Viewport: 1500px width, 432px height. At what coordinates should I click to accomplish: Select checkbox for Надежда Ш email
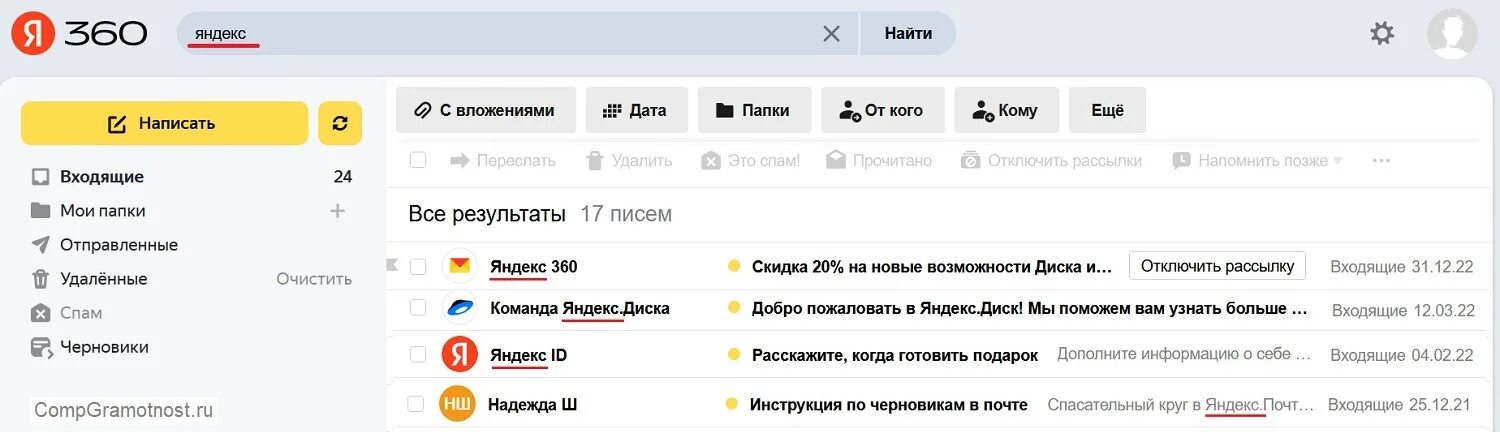pos(416,404)
